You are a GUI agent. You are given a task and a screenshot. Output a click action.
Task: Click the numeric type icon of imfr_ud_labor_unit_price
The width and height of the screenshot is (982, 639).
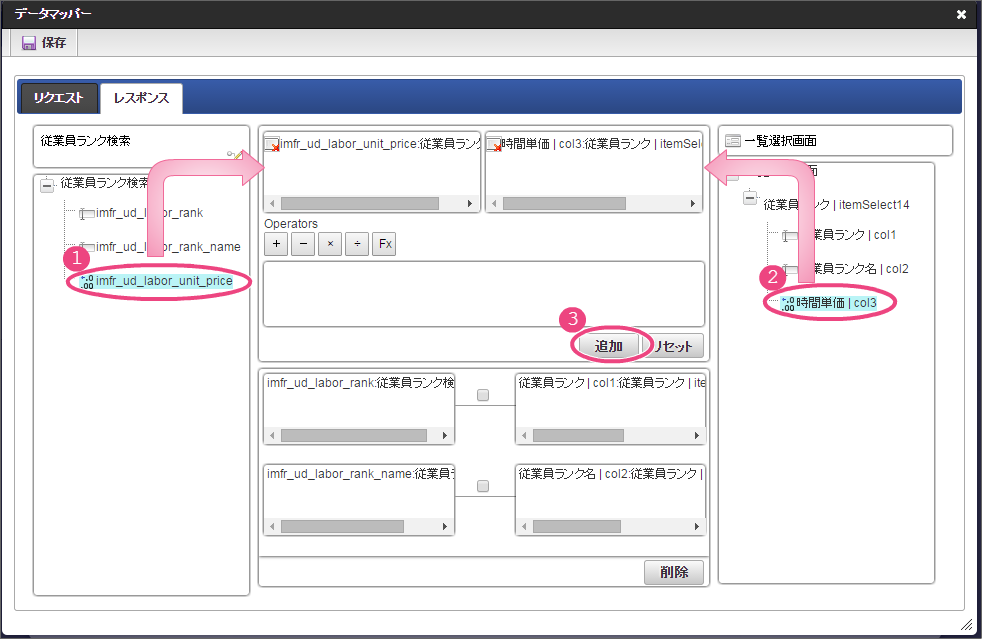(x=87, y=282)
